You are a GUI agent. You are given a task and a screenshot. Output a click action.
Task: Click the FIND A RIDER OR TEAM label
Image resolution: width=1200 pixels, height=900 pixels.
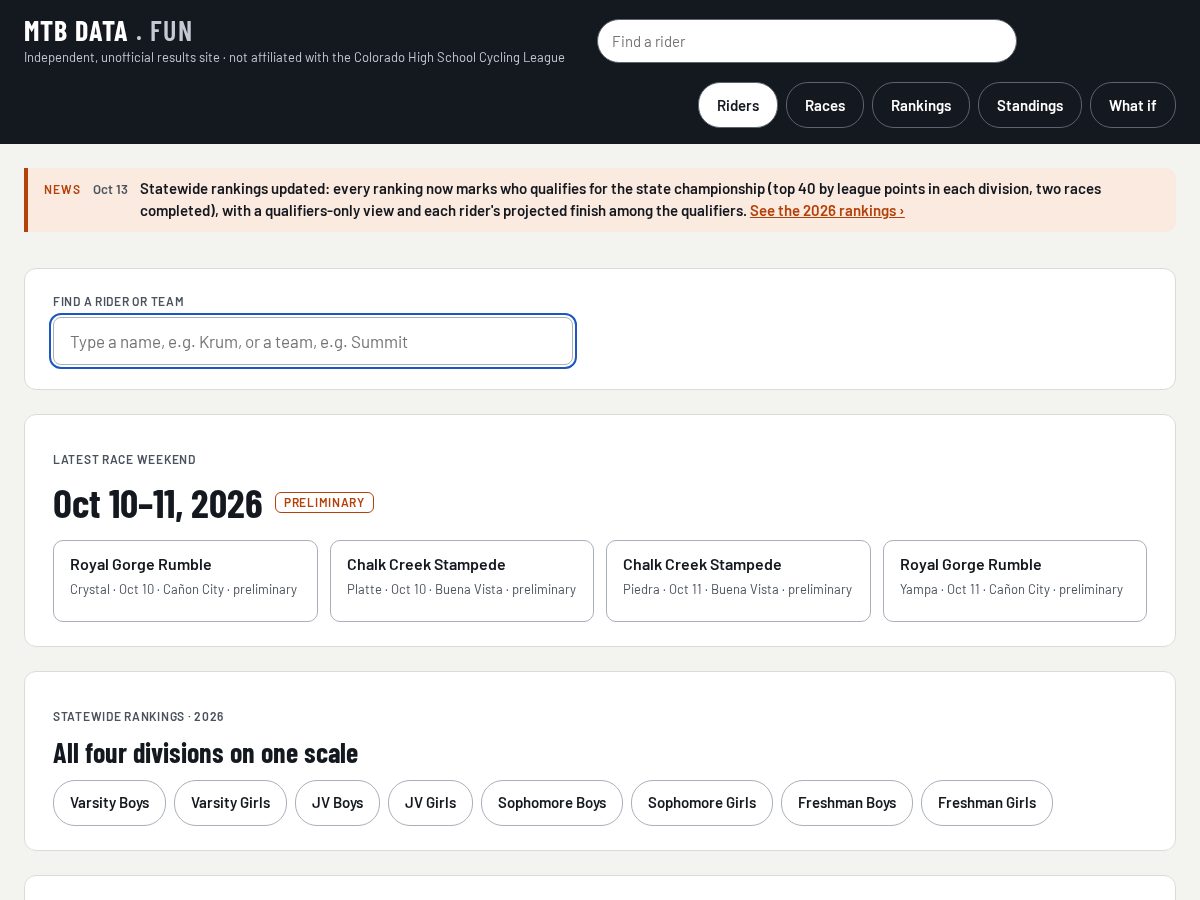pyautogui.click(x=118, y=302)
